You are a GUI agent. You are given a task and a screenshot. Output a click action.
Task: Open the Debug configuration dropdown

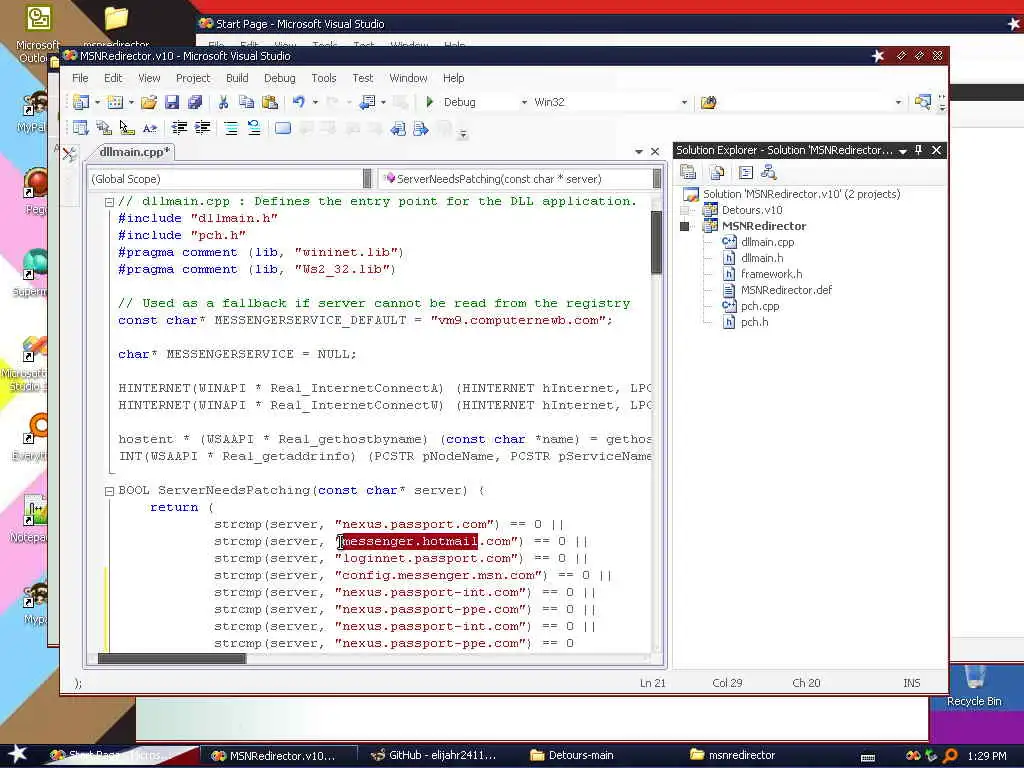click(x=524, y=103)
